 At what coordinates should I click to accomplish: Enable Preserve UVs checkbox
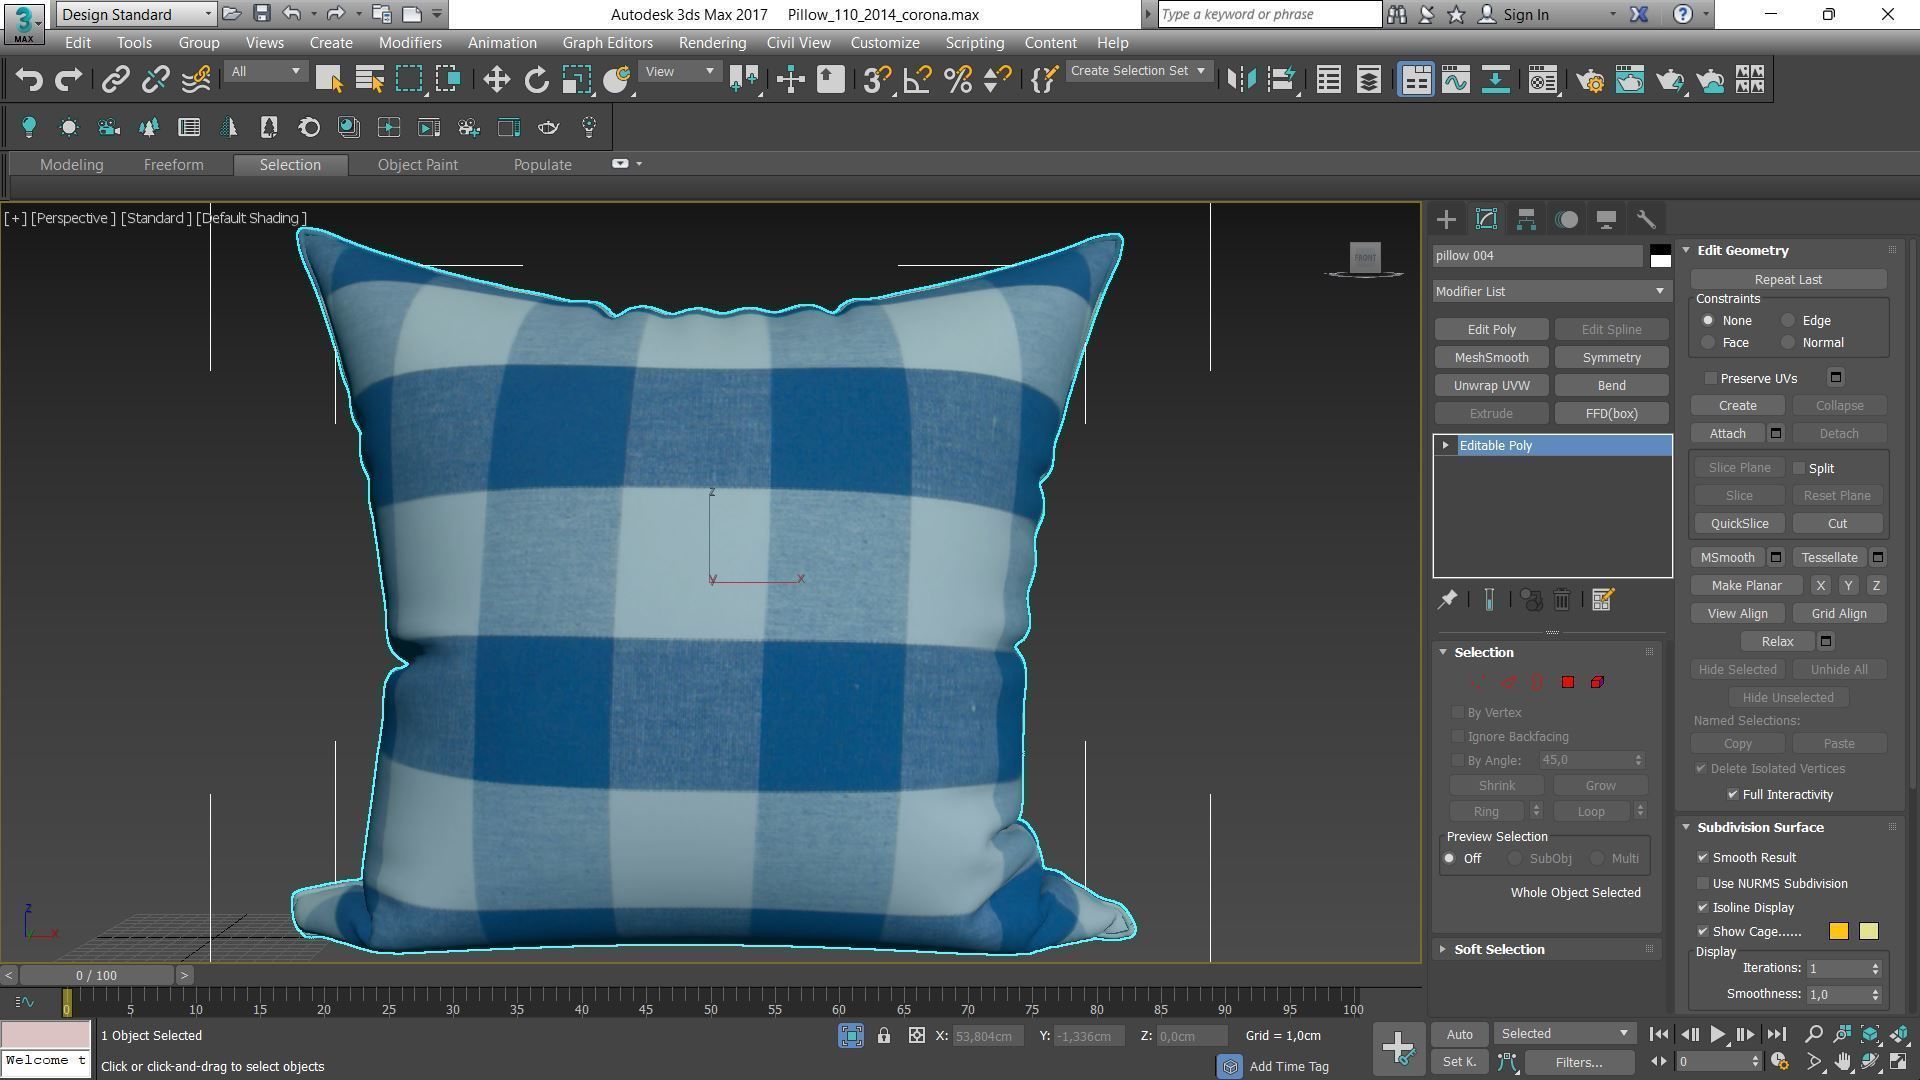point(1711,379)
